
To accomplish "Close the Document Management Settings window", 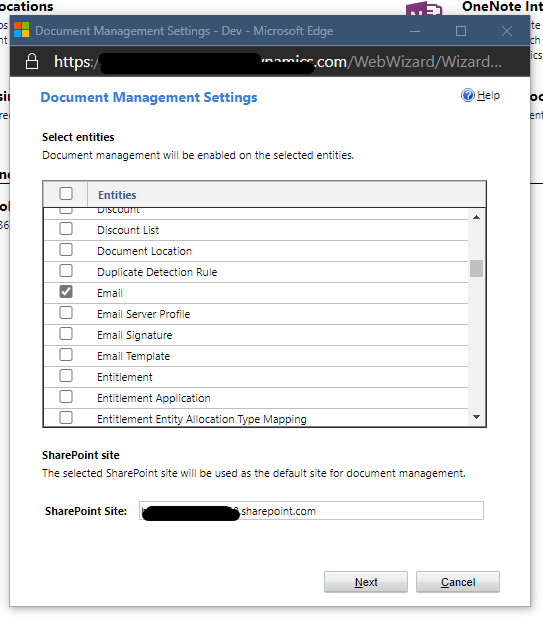I will click(507, 31).
